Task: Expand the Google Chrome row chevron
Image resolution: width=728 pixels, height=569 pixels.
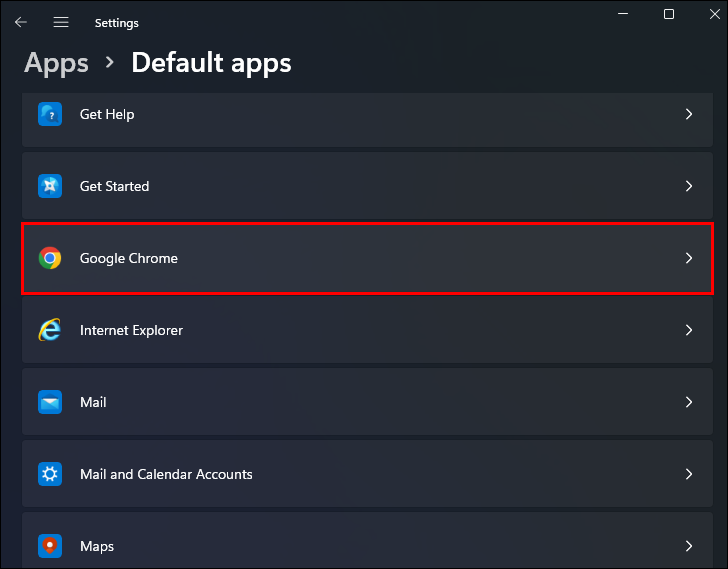Action: pos(688,258)
